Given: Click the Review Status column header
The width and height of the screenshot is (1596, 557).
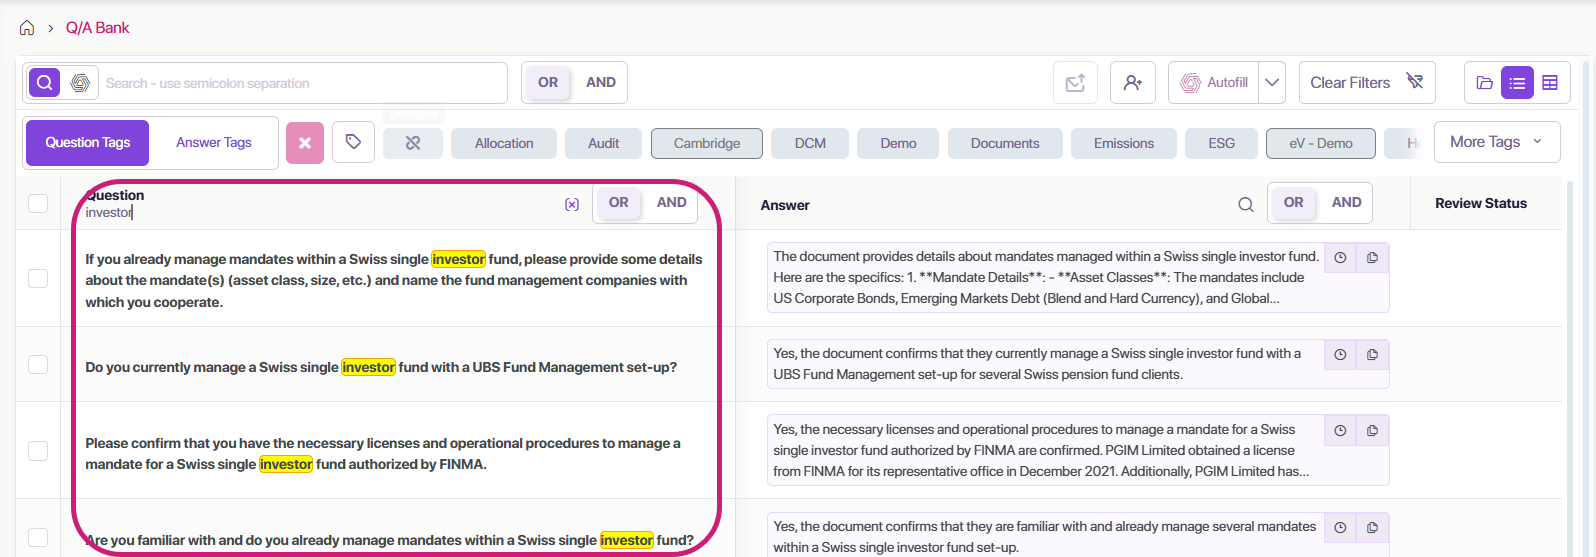Looking at the screenshot, I should [1481, 203].
